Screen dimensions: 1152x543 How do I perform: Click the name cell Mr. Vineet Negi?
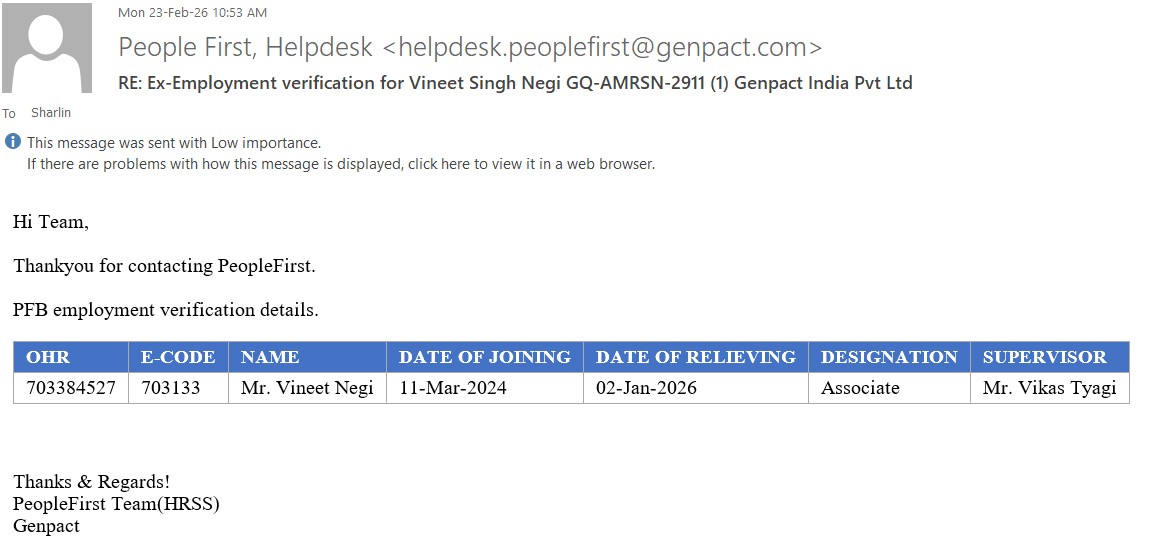tap(307, 388)
